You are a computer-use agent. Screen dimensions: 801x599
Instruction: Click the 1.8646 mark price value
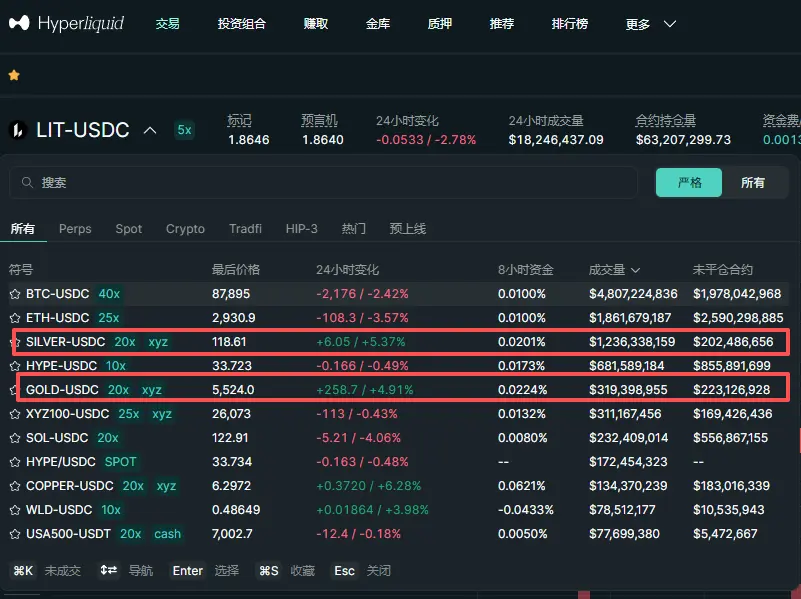tap(249, 140)
